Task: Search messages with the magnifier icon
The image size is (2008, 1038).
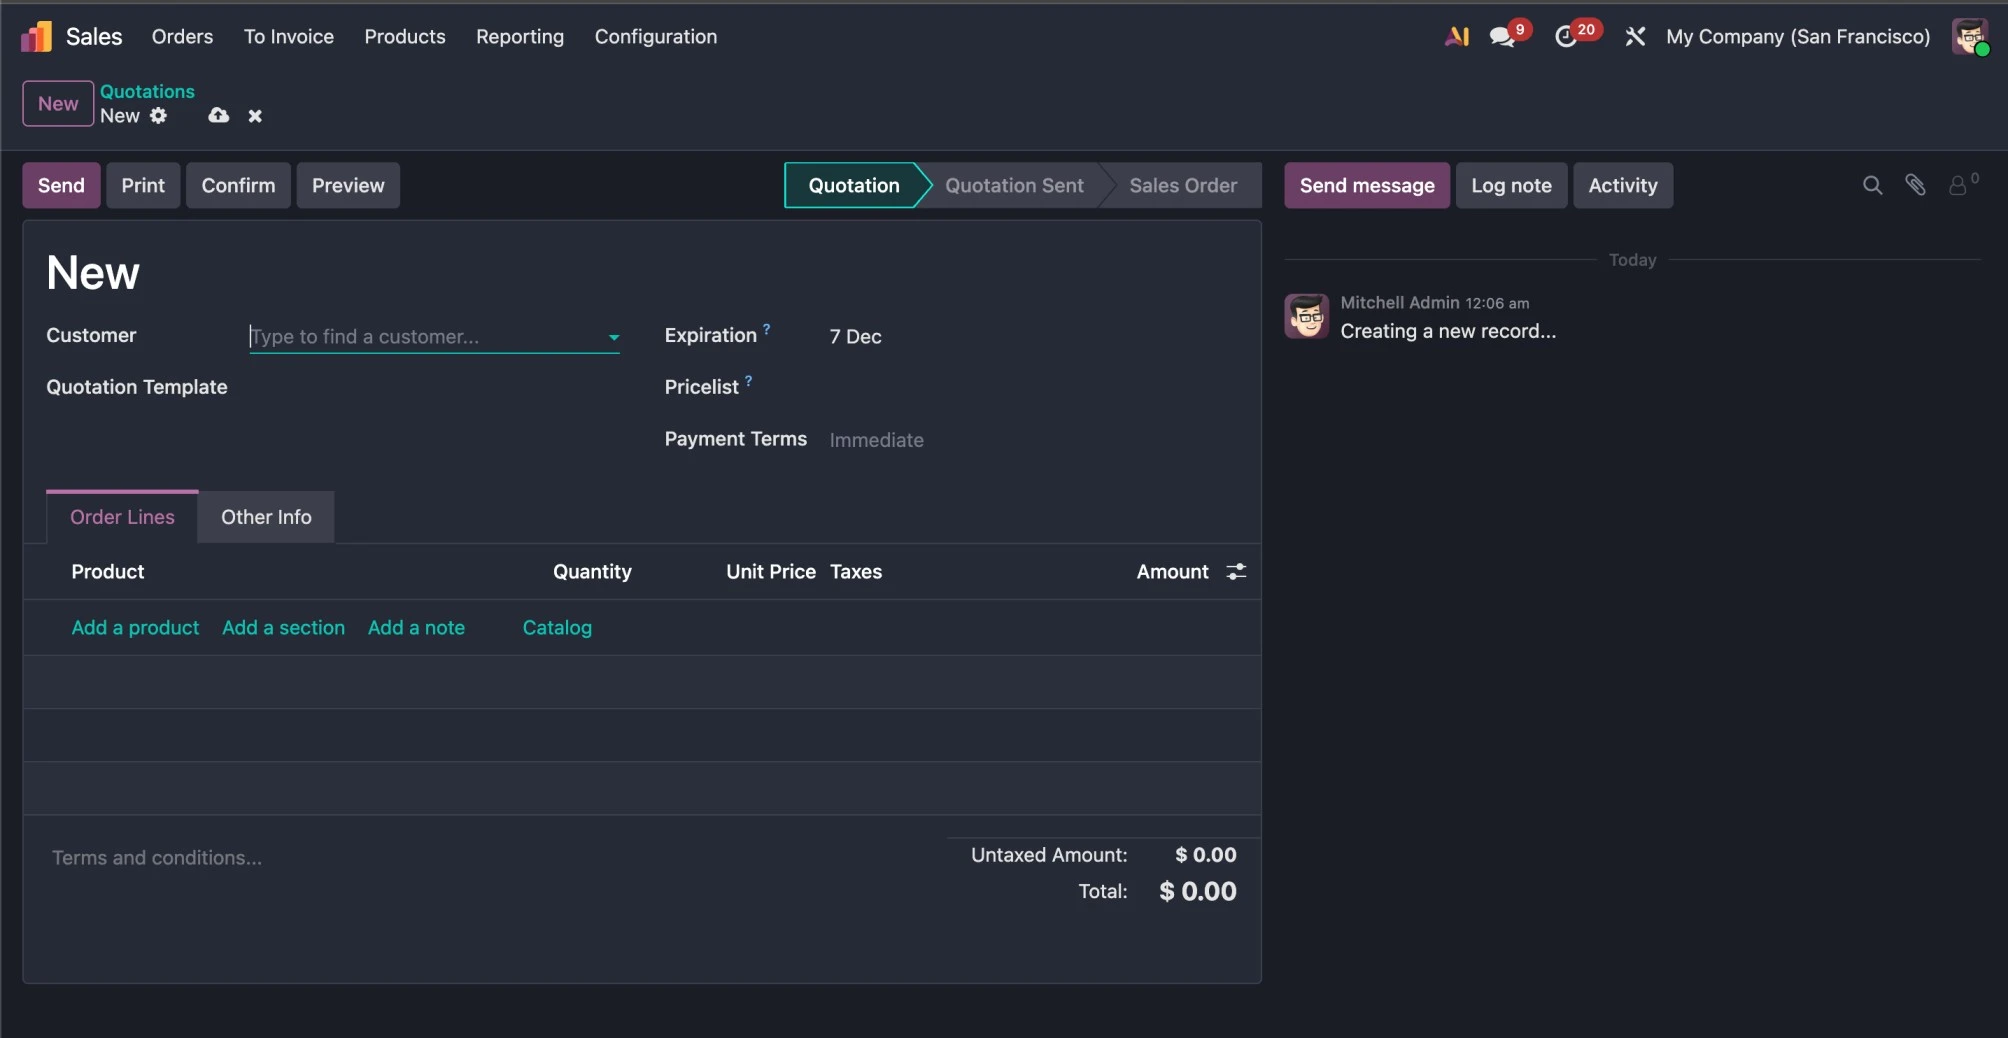Action: [1872, 185]
